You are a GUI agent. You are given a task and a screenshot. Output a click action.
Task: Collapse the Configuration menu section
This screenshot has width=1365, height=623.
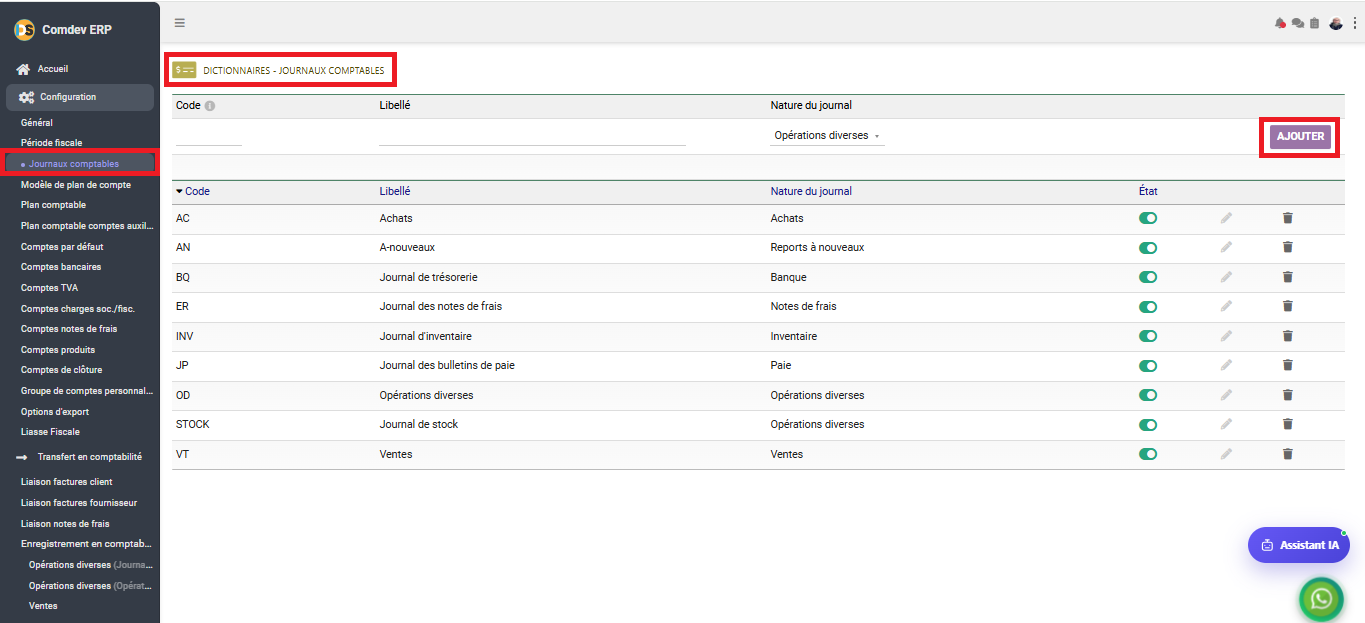coord(80,97)
